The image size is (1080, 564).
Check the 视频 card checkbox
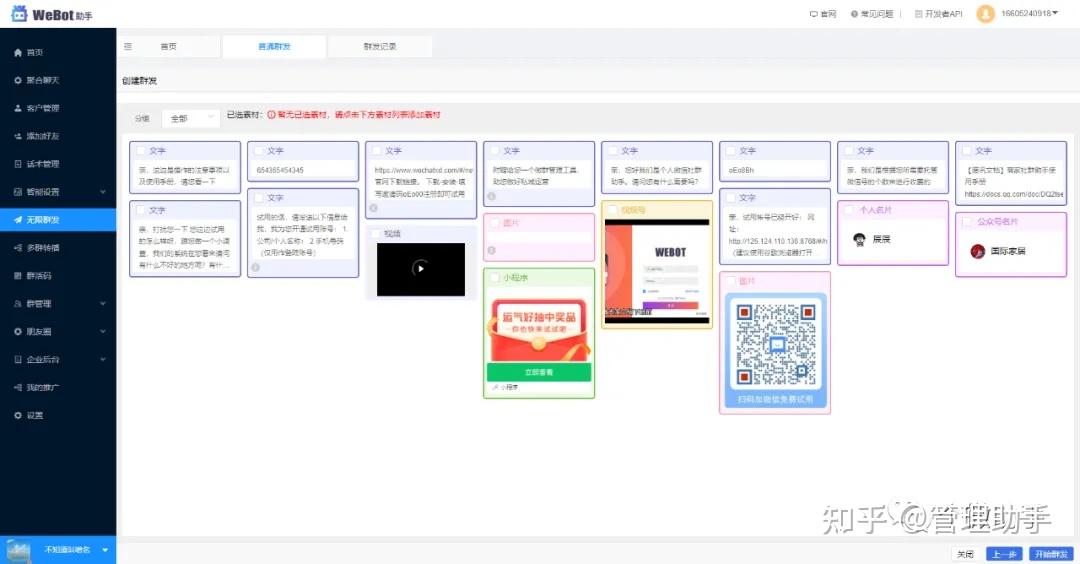[376, 234]
